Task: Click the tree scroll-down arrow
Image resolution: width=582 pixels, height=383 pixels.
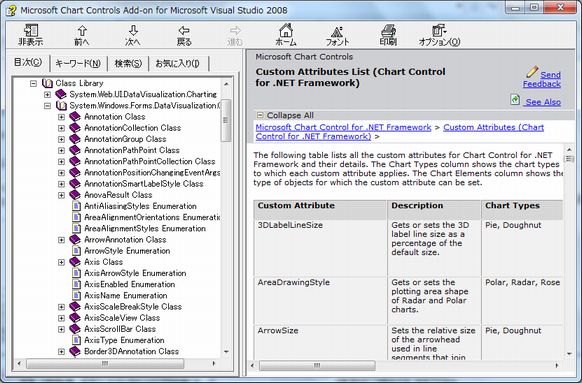Action: (226, 351)
